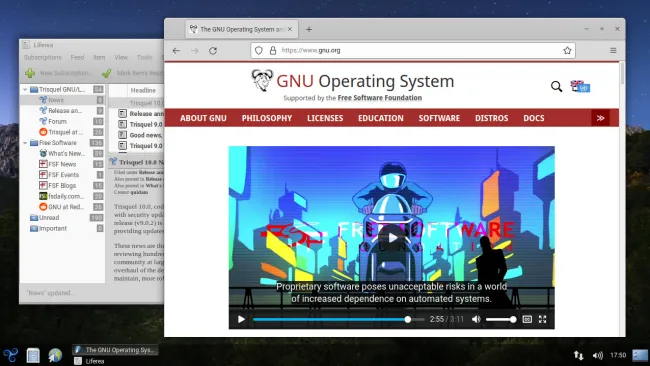Toggle video captions button

coord(527,319)
